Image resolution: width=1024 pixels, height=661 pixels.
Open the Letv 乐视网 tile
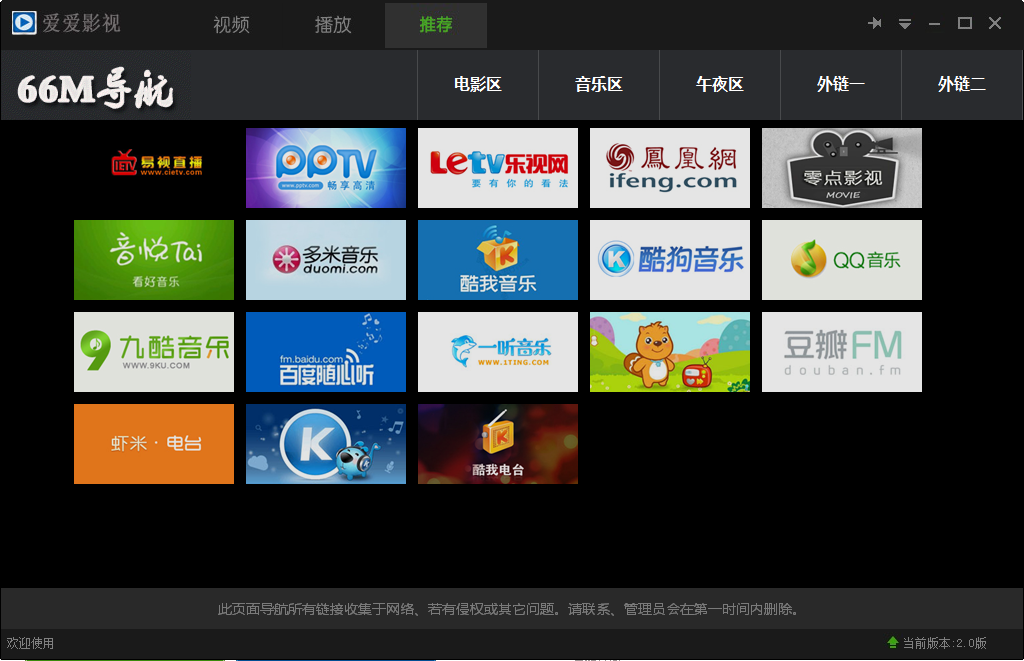coord(498,168)
